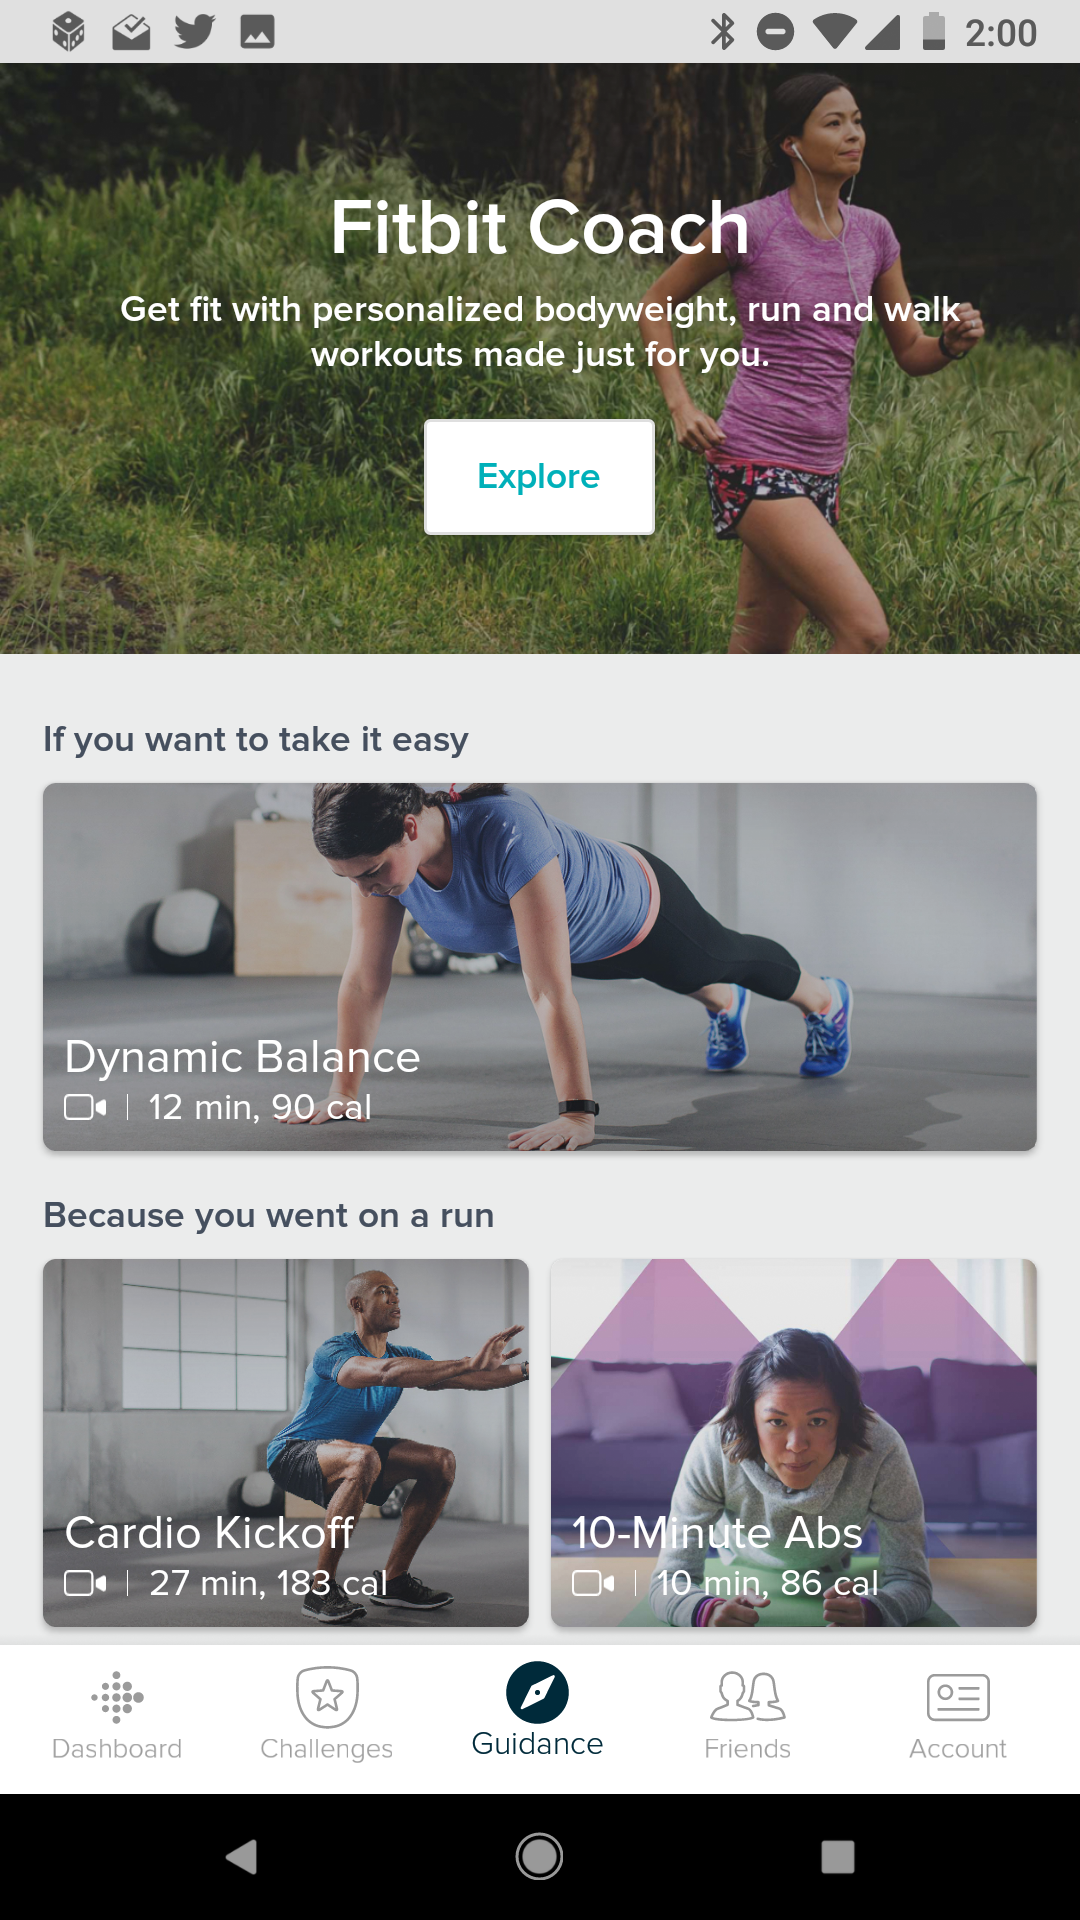Click the video icon on Cardio Kickoff
The width and height of the screenshot is (1080, 1920).
[85, 1583]
